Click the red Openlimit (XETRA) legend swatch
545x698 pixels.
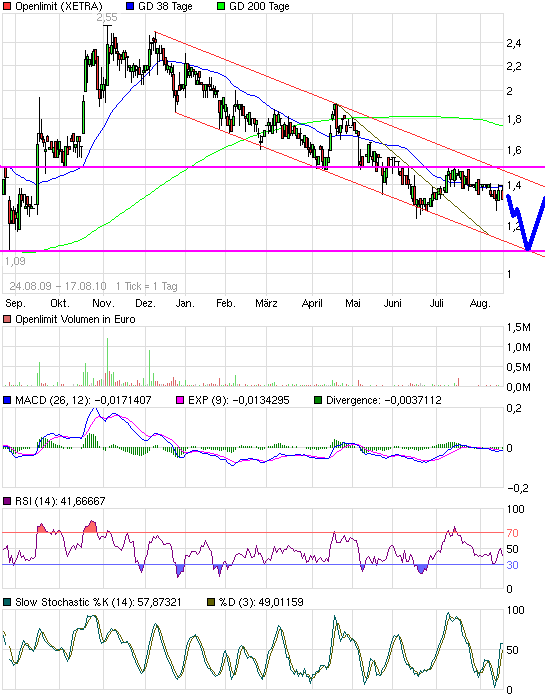(7, 7)
